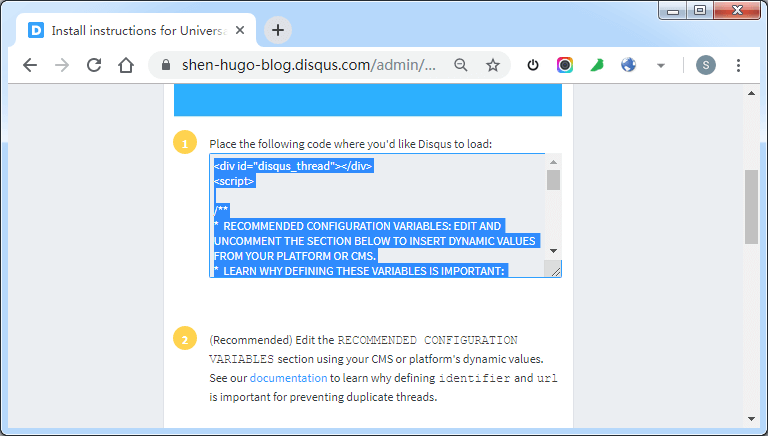The height and width of the screenshot is (436, 768).
Task: Maximize the browser window
Action: point(700,11)
